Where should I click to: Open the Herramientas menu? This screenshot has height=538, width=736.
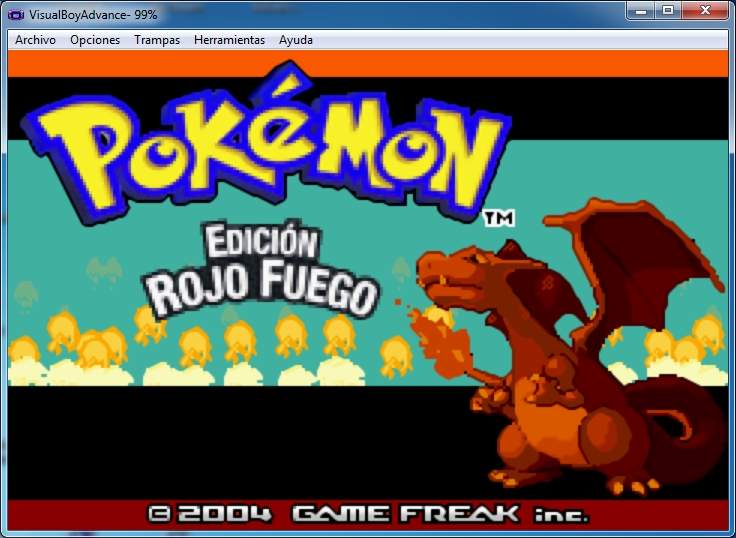tap(229, 40)
